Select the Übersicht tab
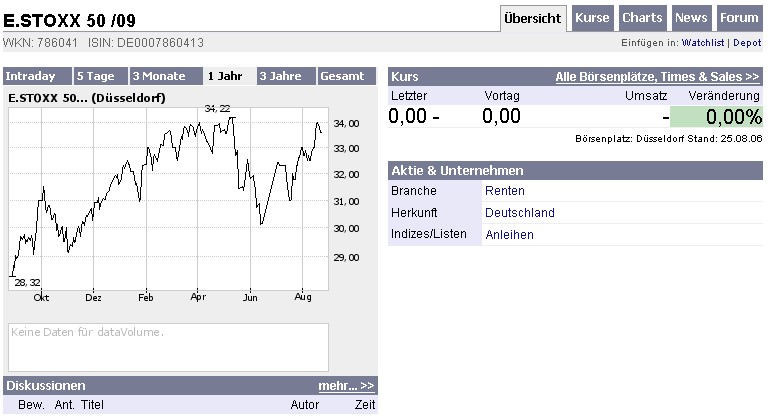The image size is (774, 419). 533,18
